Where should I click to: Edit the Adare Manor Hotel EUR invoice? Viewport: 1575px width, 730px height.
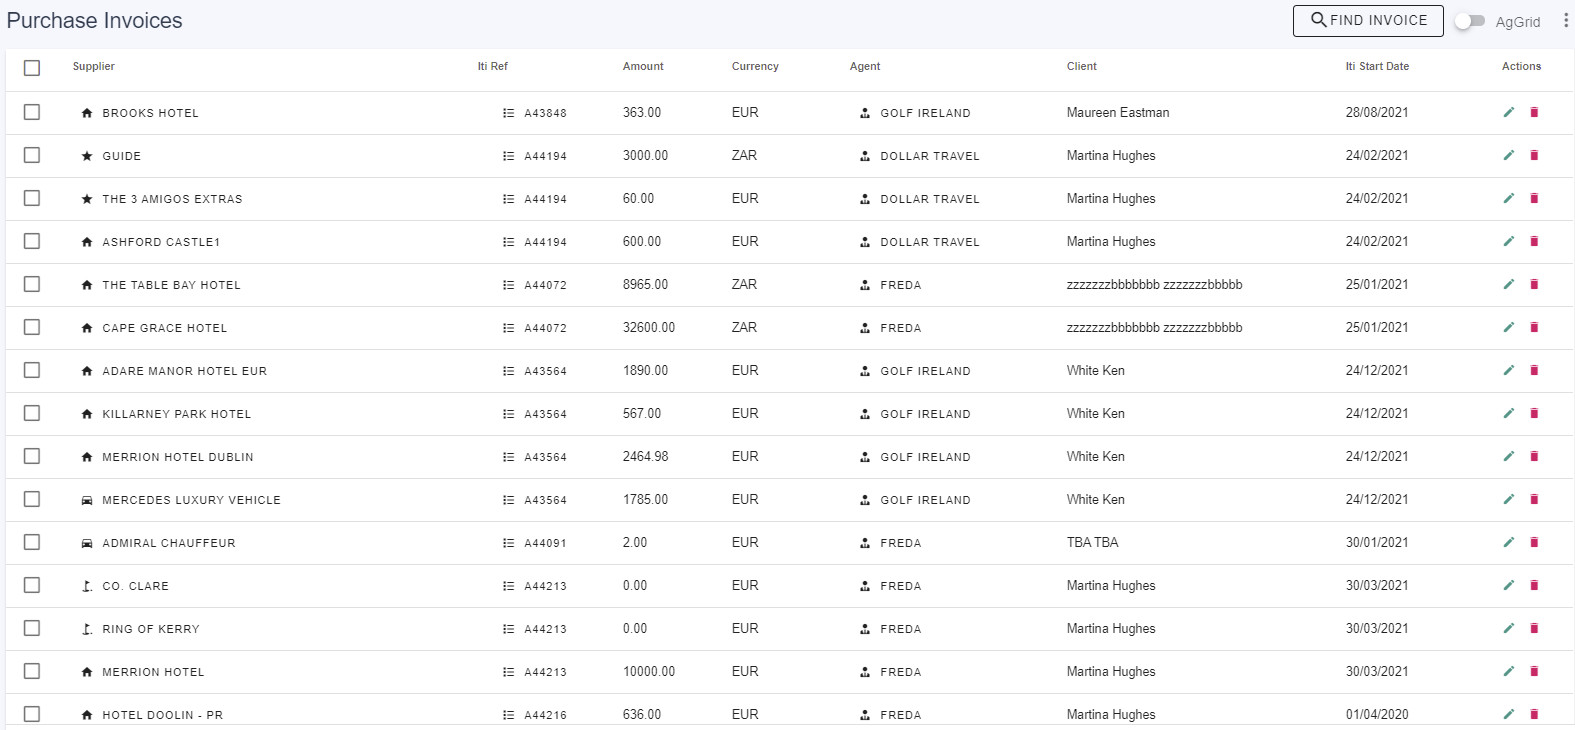[x=1509, y=370]
